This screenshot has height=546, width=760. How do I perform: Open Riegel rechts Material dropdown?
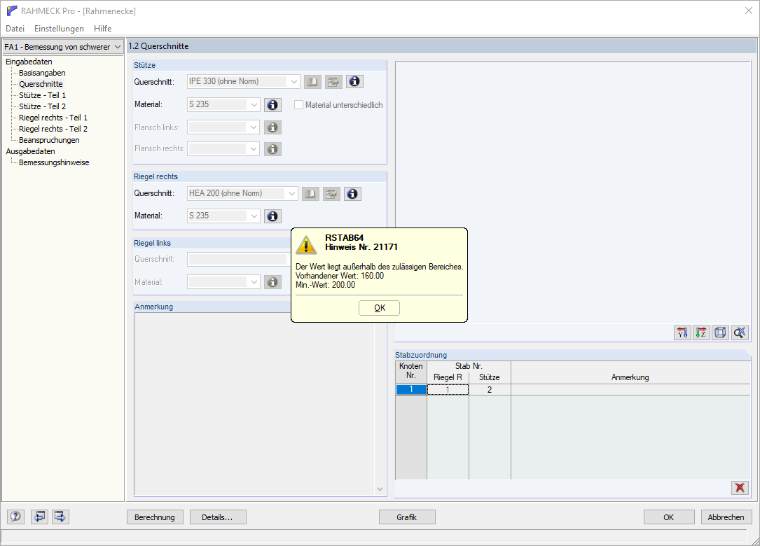tap(253, 216)
